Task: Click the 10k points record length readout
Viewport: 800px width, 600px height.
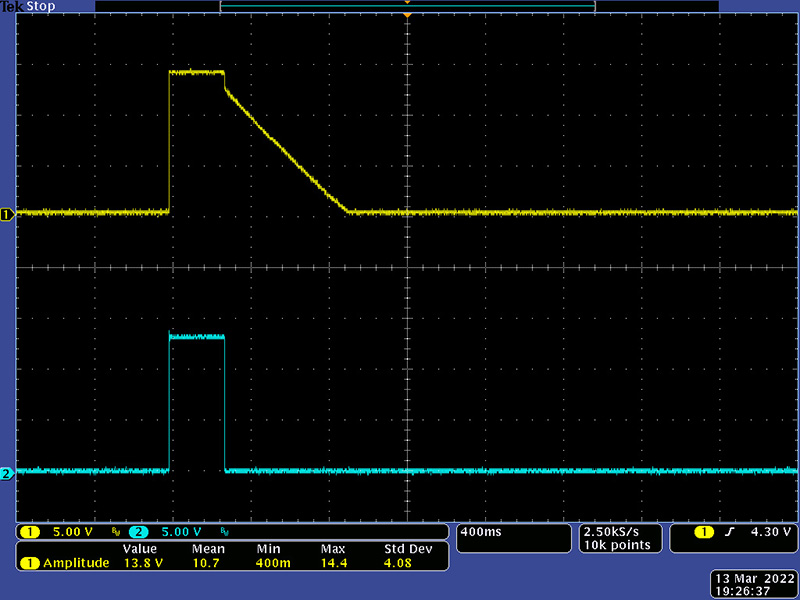Action: coord(617,545)
